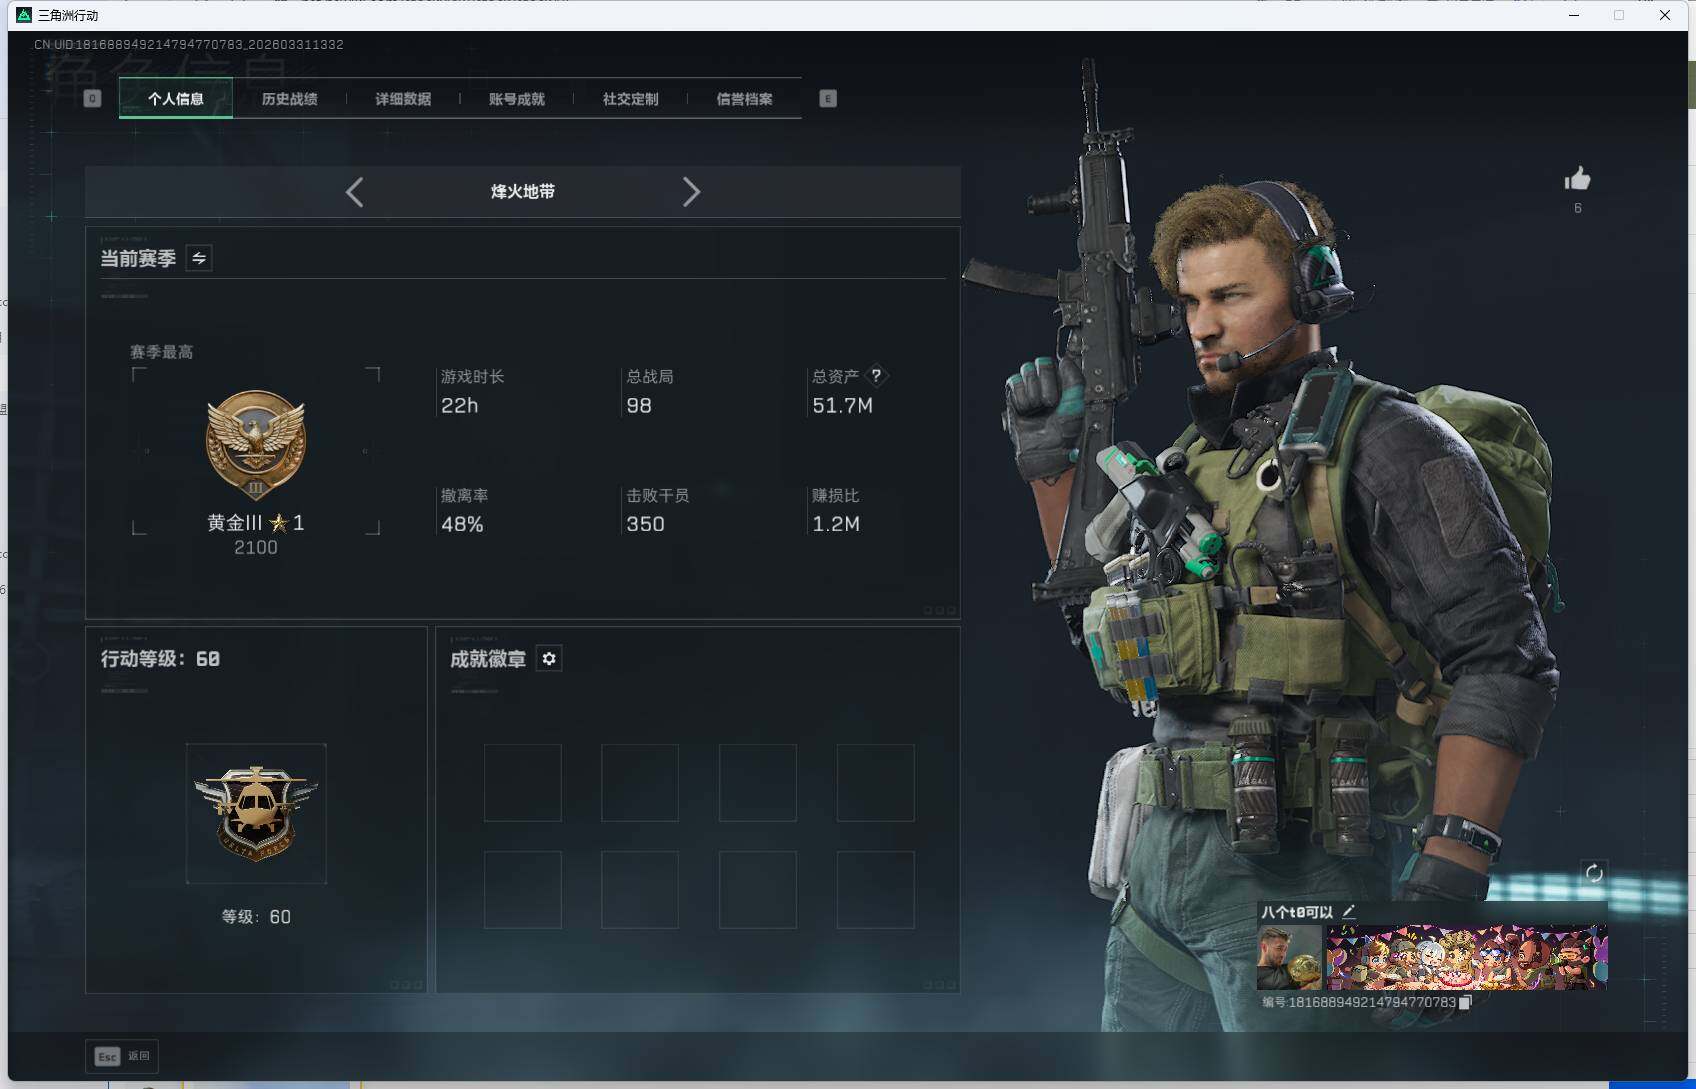Copy the player ID number with copy icon
Screen dimensions: 1696x1089
[1465, 1002]
